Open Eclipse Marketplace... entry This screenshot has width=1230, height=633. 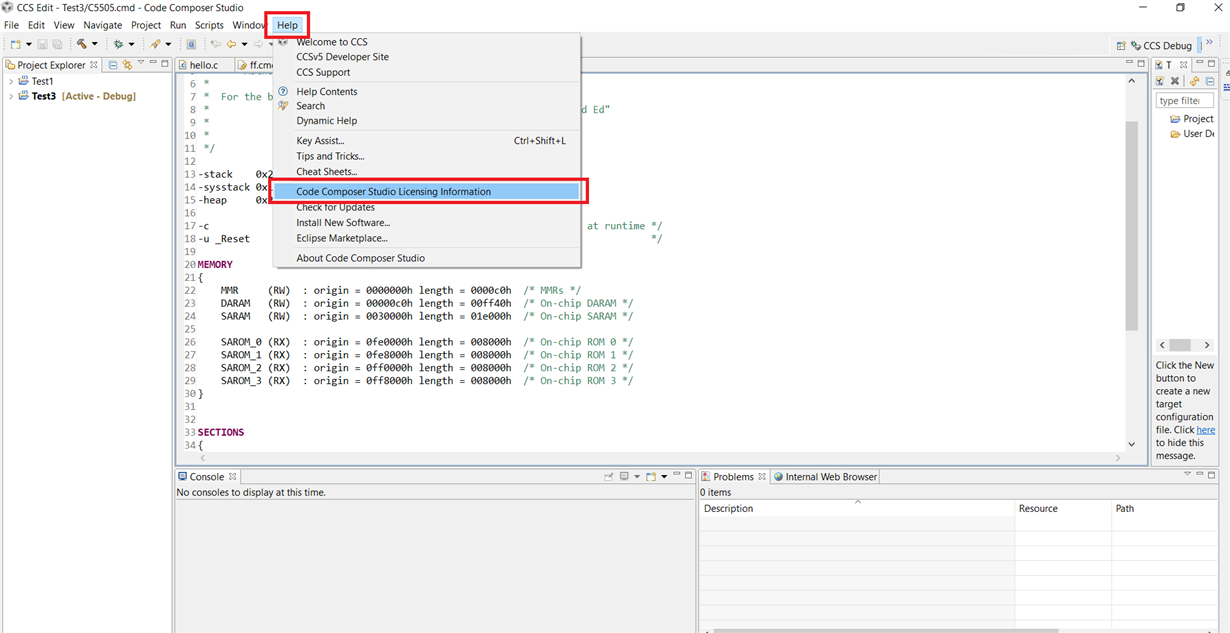(x=427, y=238)
